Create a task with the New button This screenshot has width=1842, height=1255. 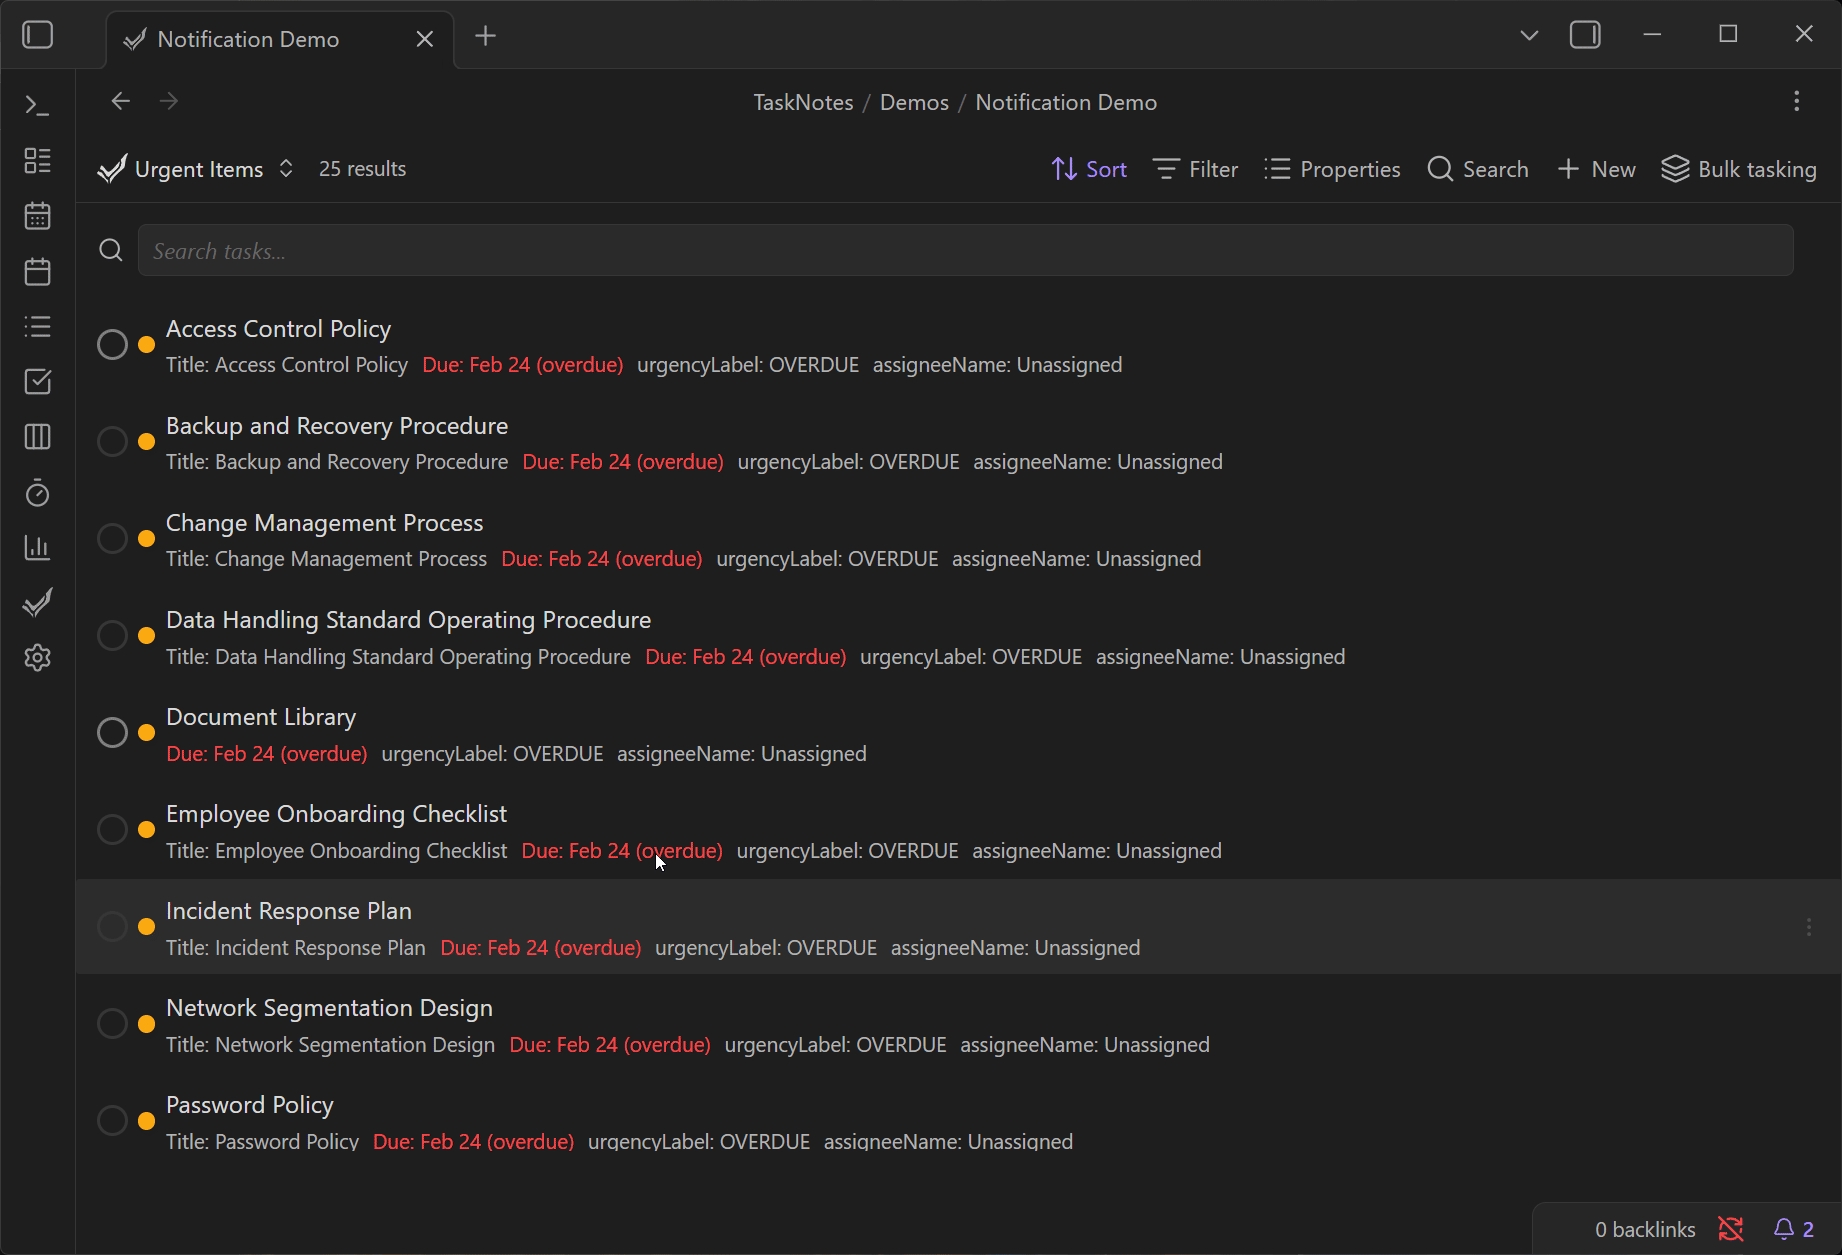[x=1596, y=168]
